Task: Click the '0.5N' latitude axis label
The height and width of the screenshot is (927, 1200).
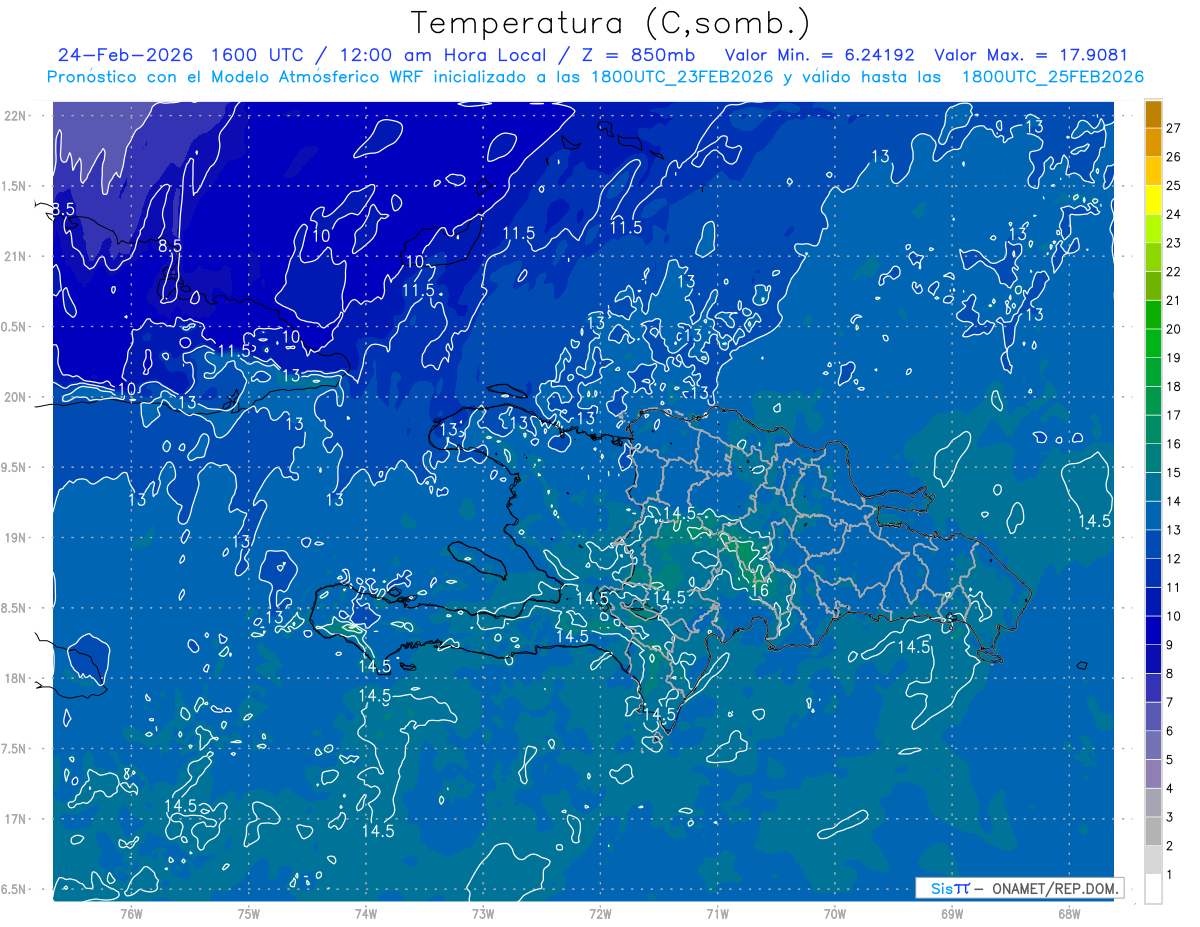Action: click(x=15, y=327)
